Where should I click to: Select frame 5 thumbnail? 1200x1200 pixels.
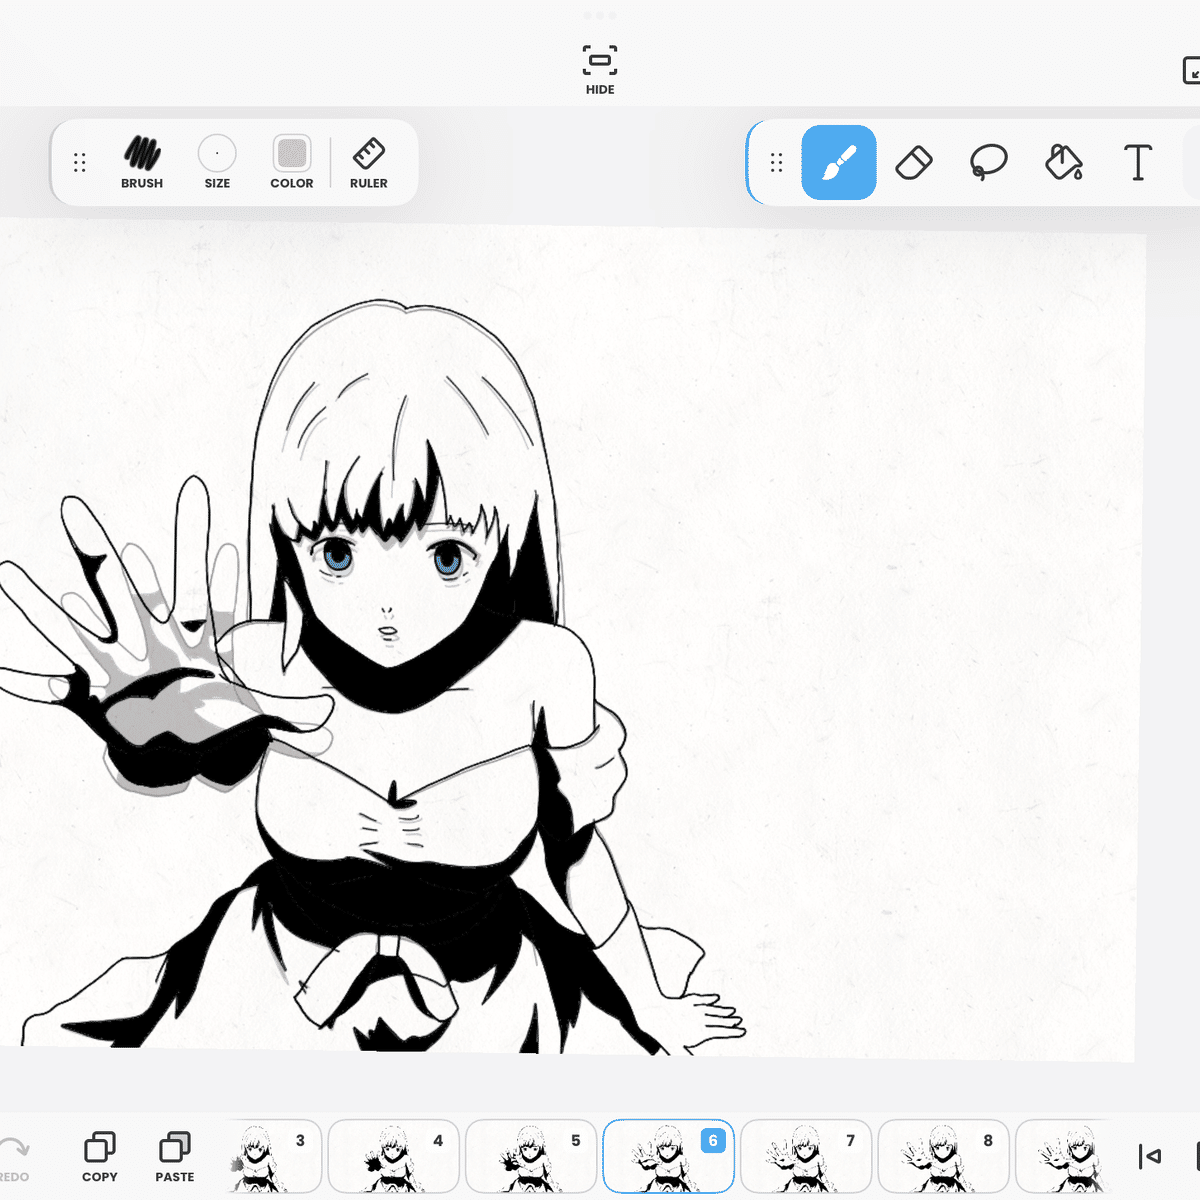(x=531, y=1156)
